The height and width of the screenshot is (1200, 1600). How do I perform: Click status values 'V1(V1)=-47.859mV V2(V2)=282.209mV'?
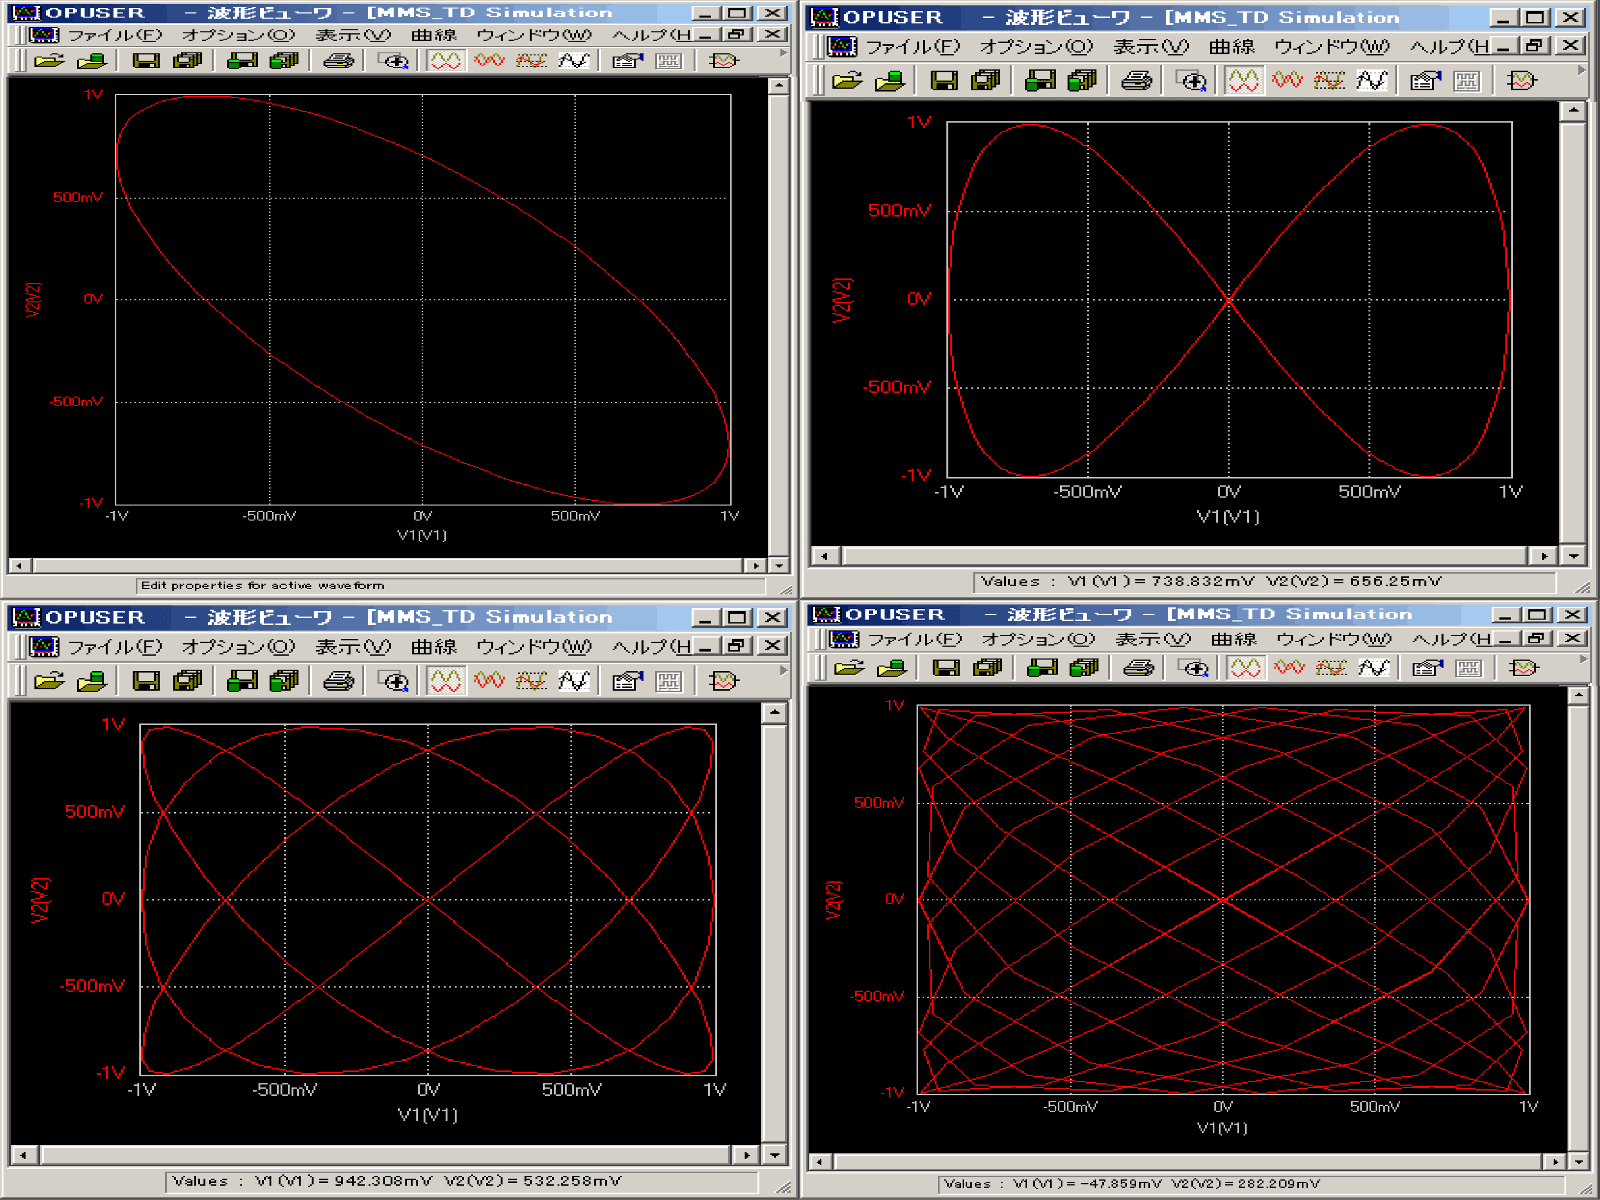pyautogui.click(x=1166, y=1184)
